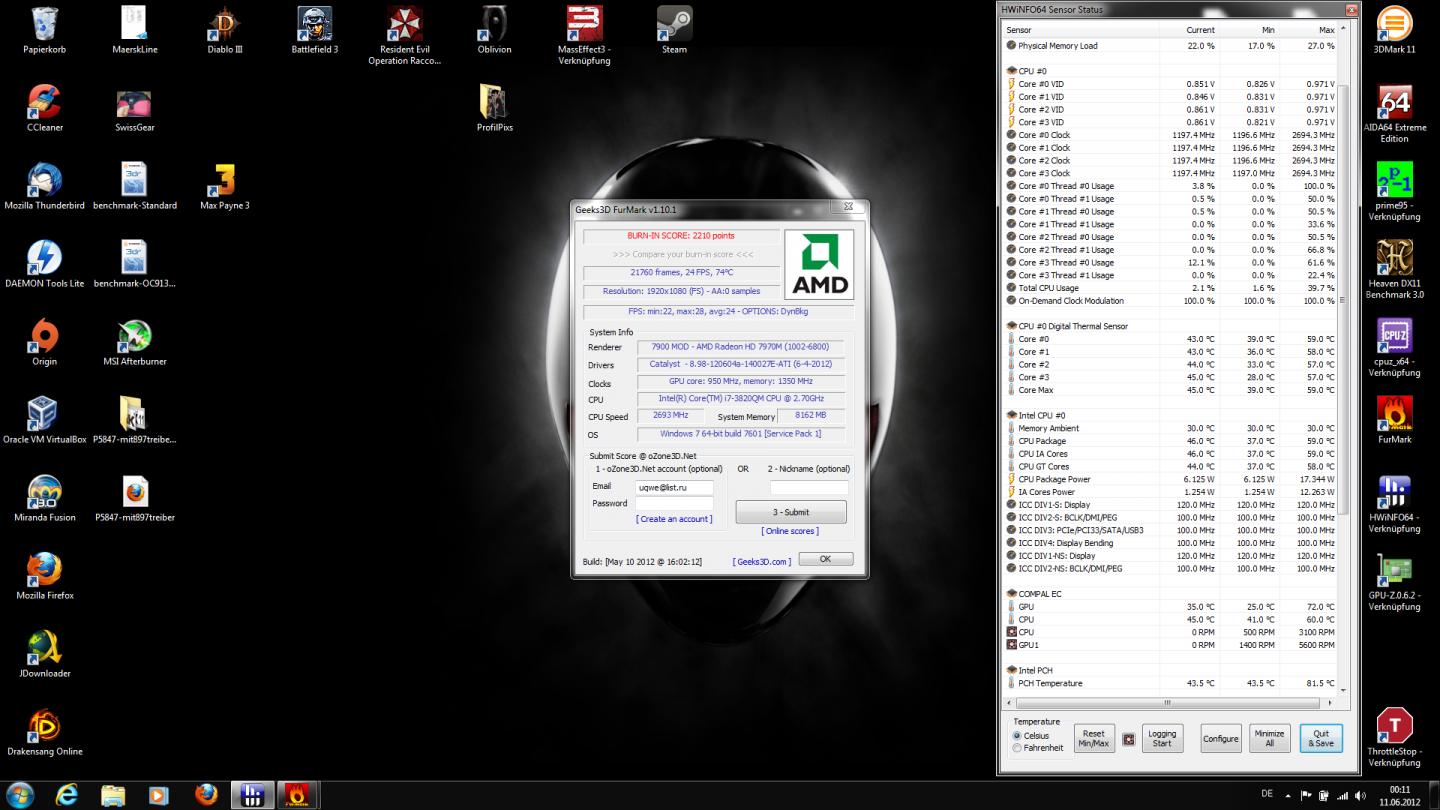Open DAEMON Tools Lite shortcut
This screenshot has height=810, width=1440.
pyautogui.click(x=45, y=264)
